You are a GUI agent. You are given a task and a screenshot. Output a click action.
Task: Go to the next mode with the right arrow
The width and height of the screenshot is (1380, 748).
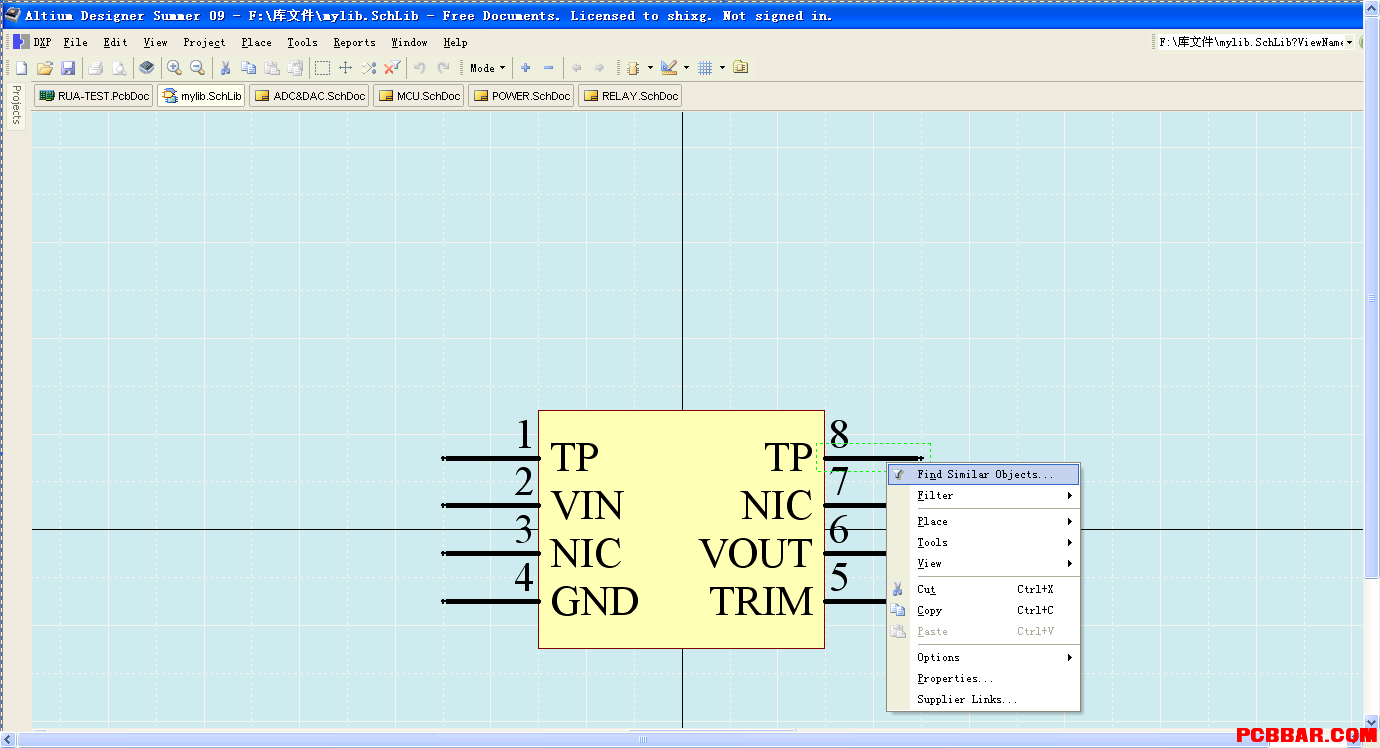pyautogui.click(x=599, y=68)
